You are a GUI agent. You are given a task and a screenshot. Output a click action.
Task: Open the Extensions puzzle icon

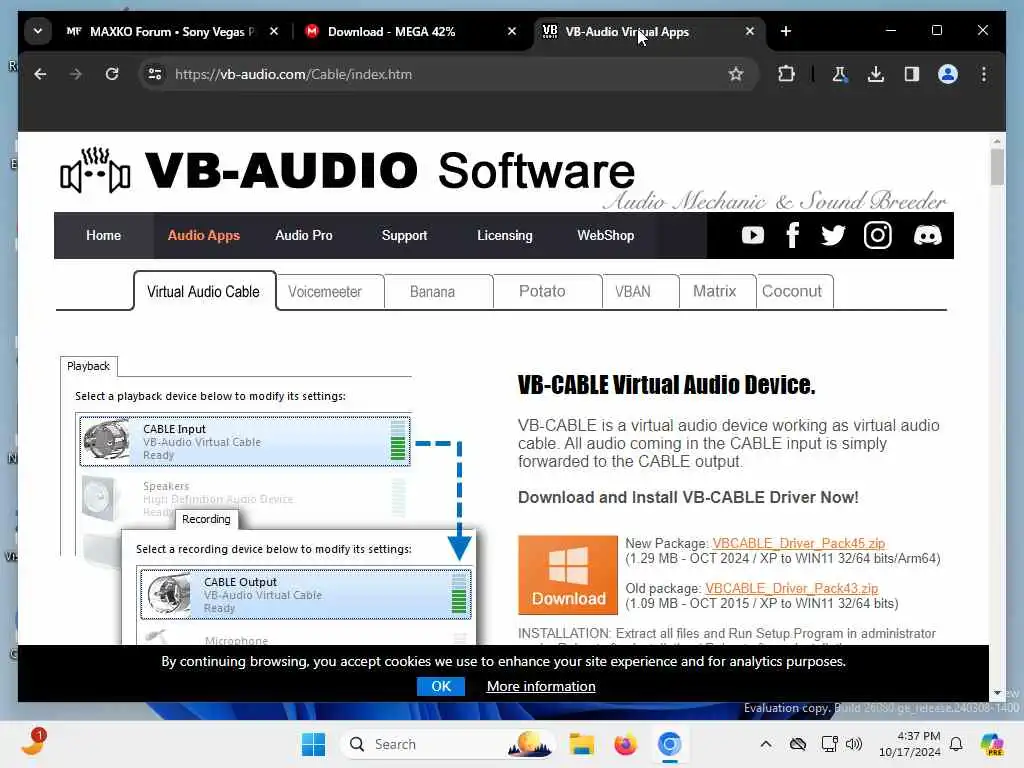pos(786,74)
